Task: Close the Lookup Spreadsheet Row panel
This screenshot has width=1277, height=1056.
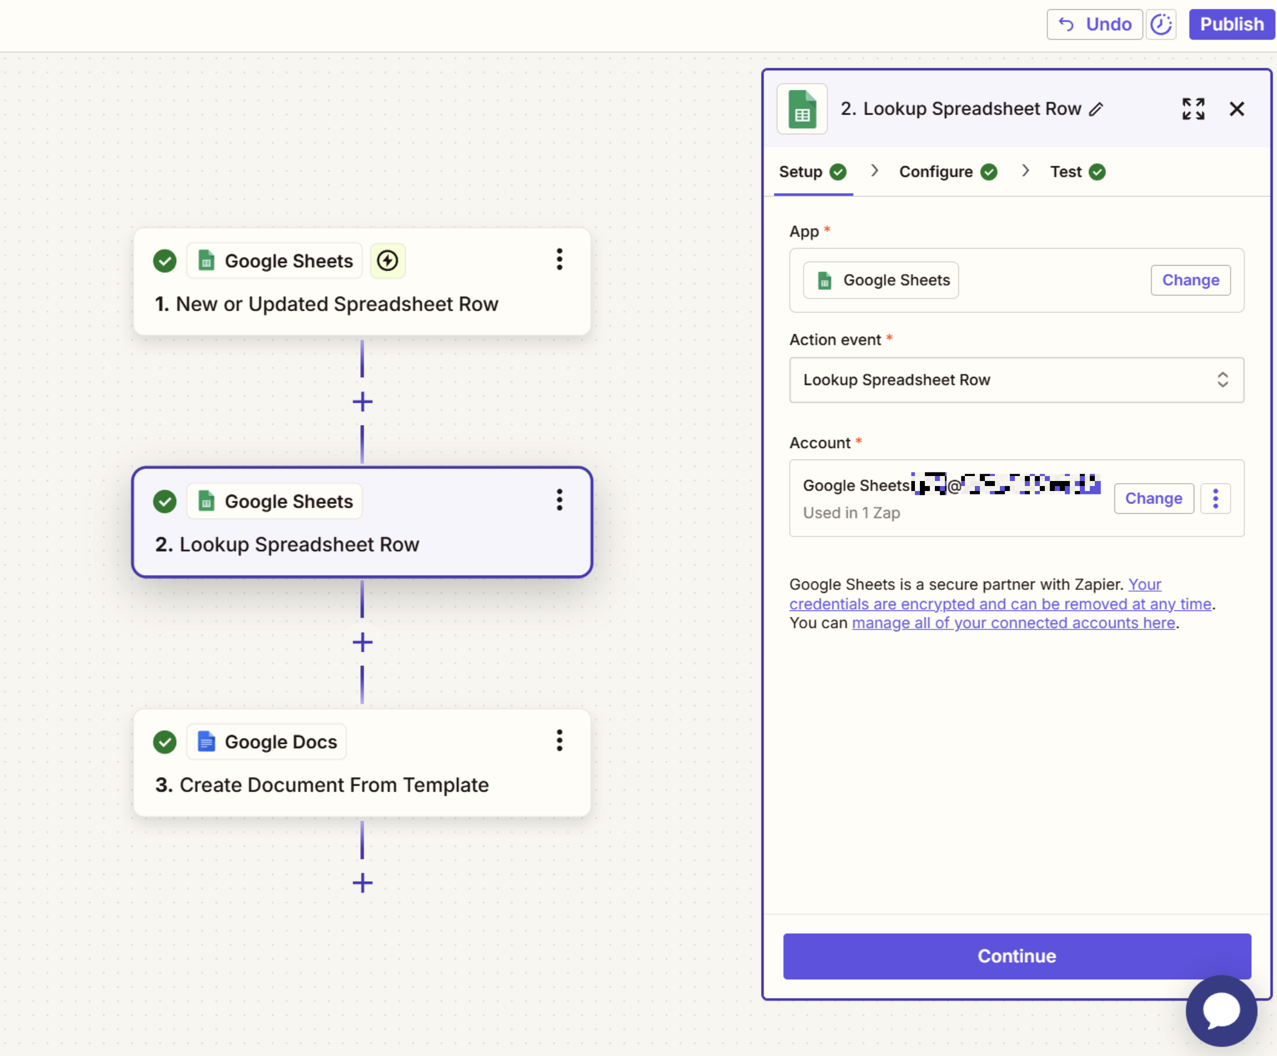Action: (x=1237, y=109)
